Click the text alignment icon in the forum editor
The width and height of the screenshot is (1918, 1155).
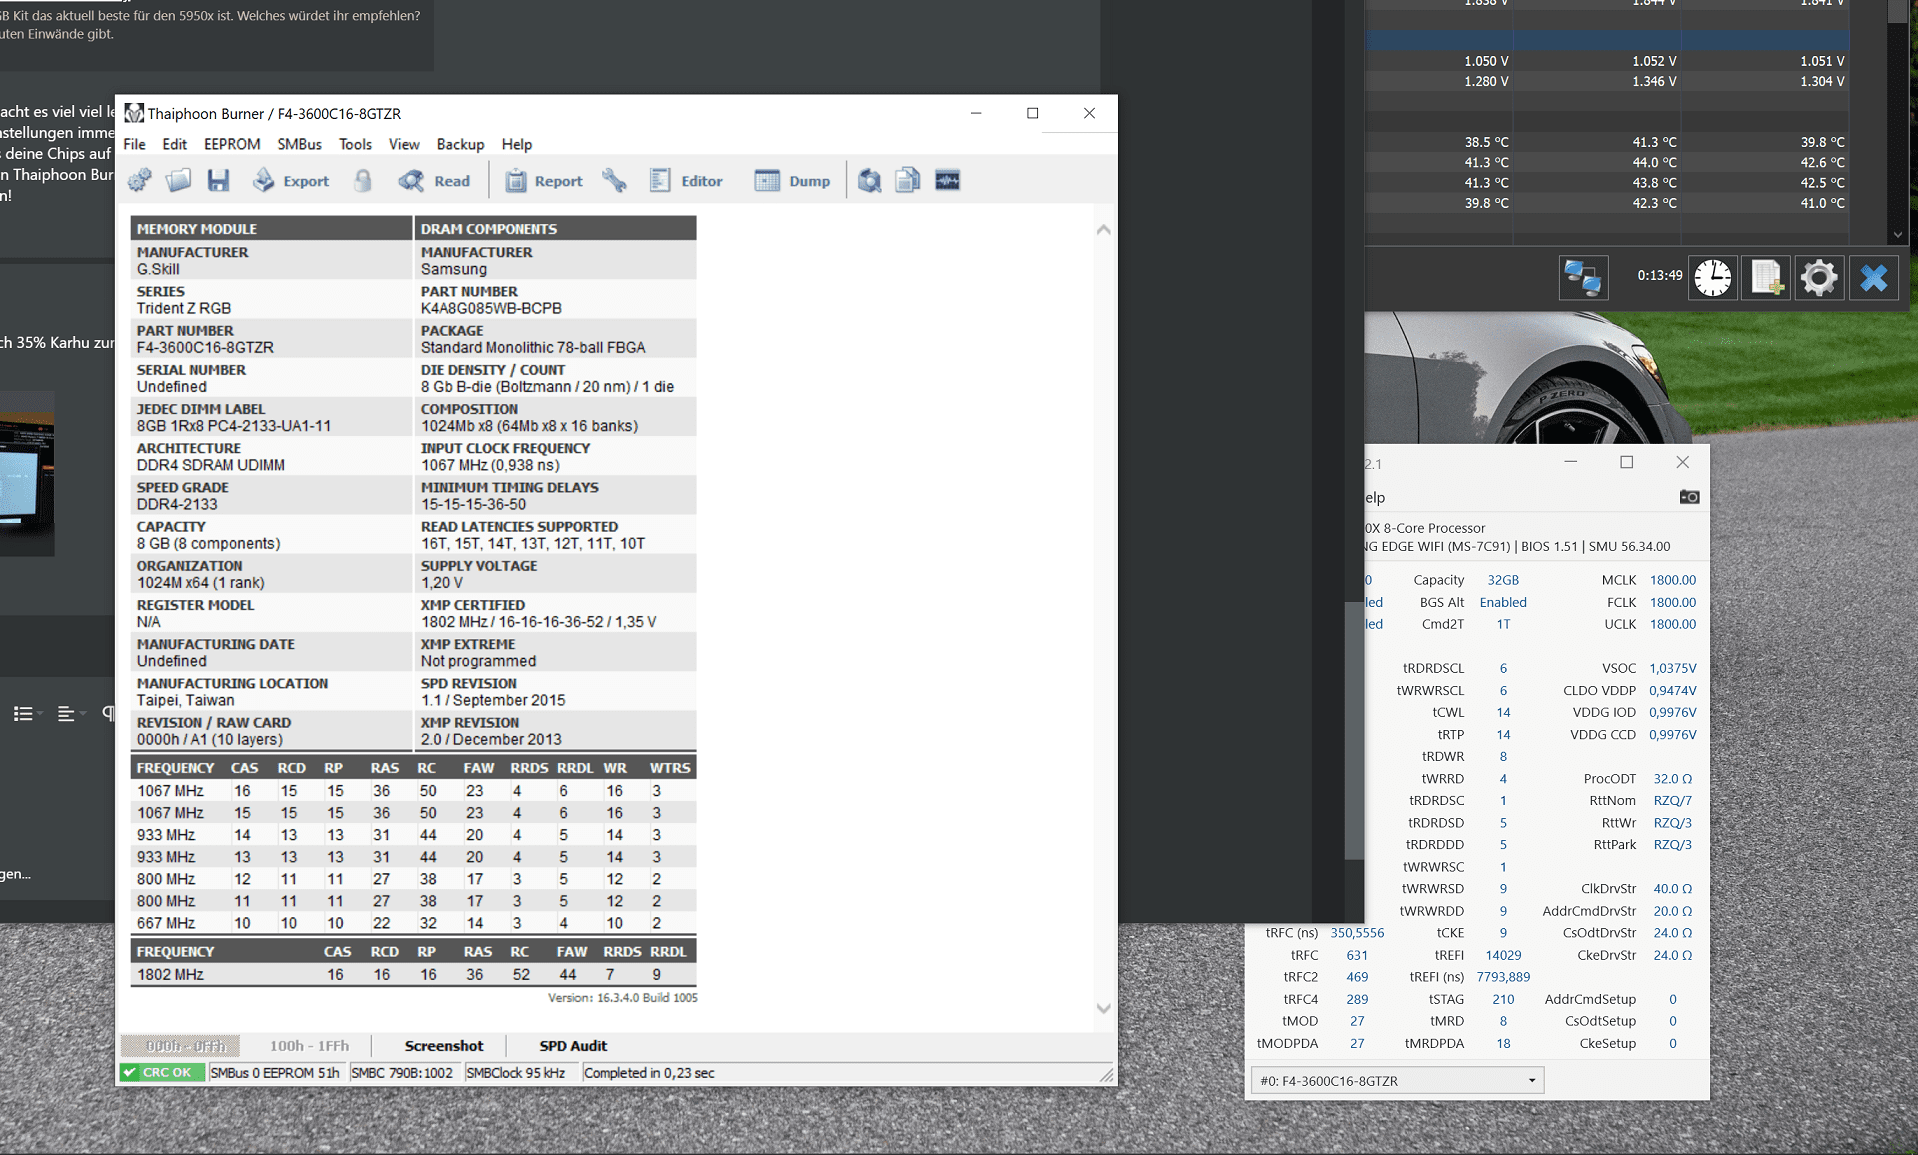(x=66, y=713)
